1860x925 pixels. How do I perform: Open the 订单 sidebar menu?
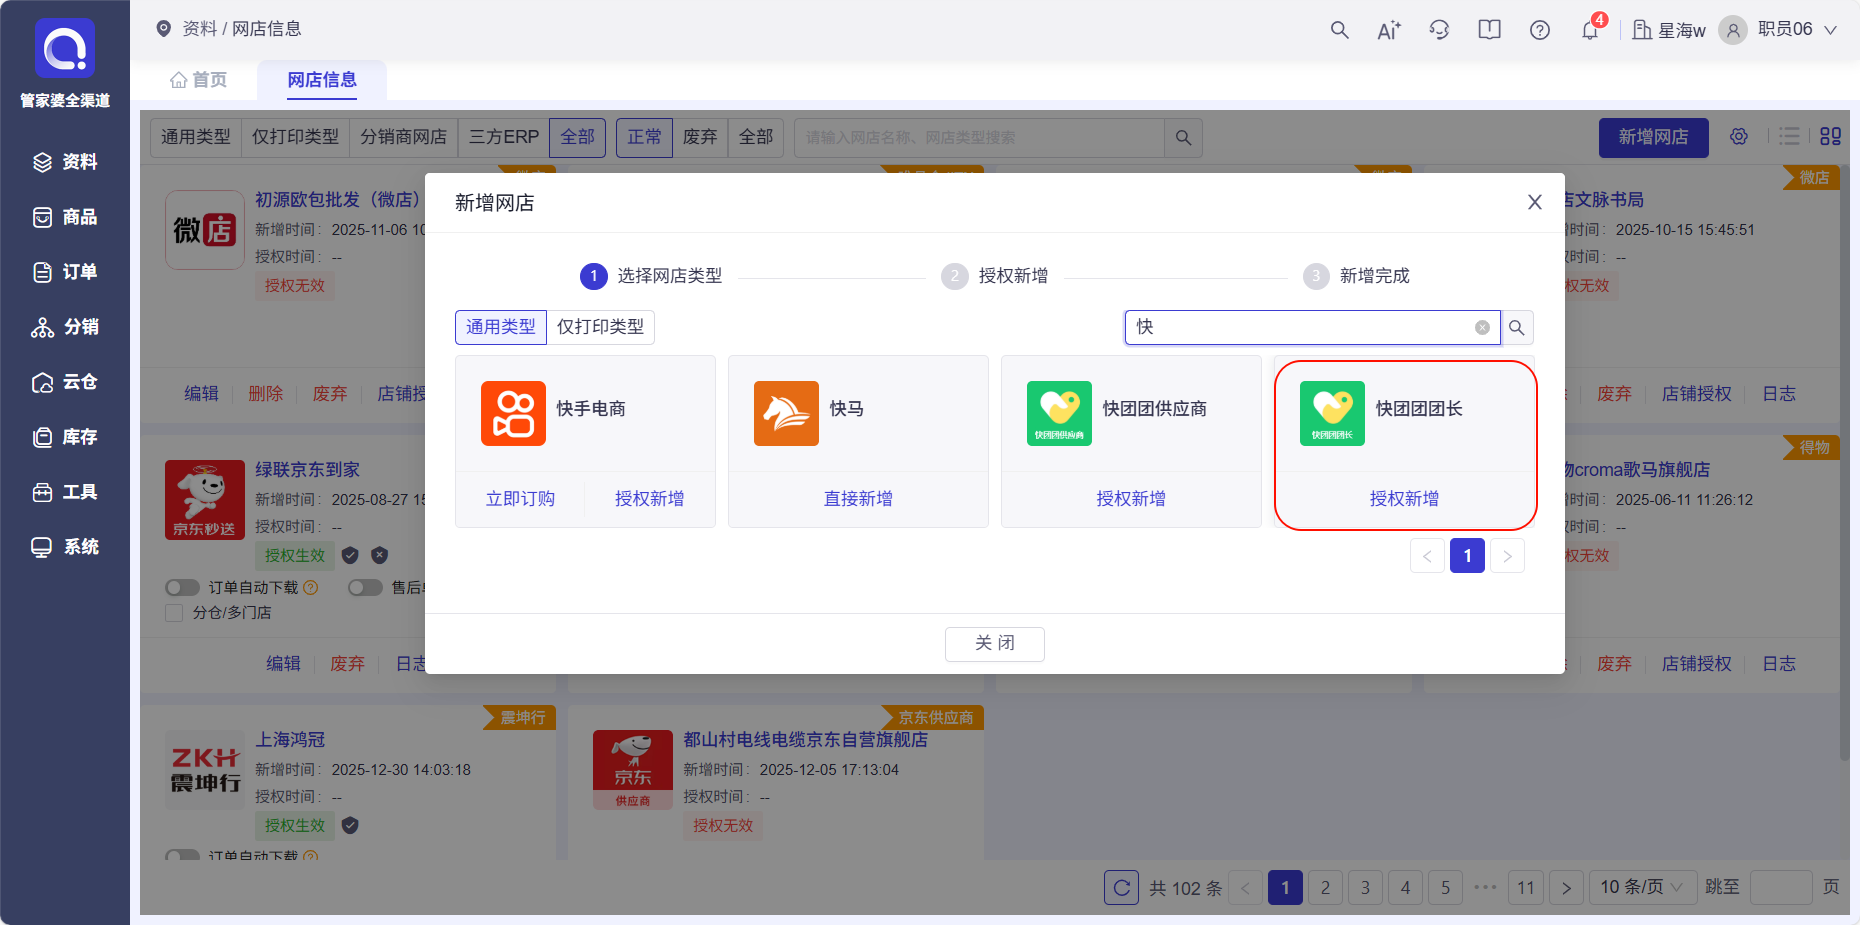(66, 272)
